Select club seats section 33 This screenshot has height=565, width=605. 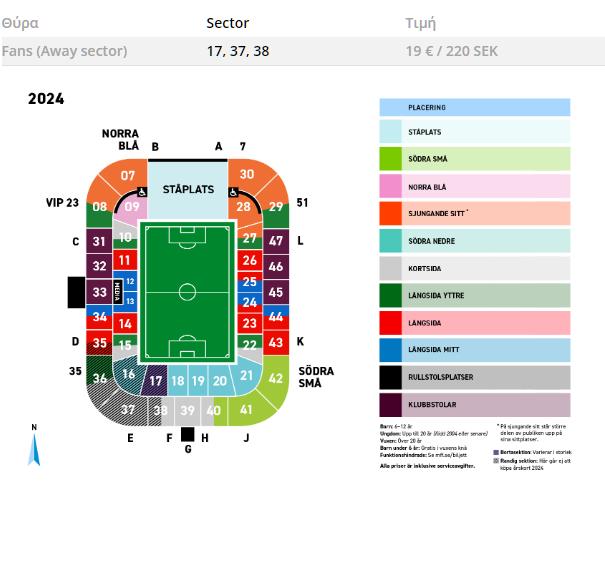tap(99, 292)
